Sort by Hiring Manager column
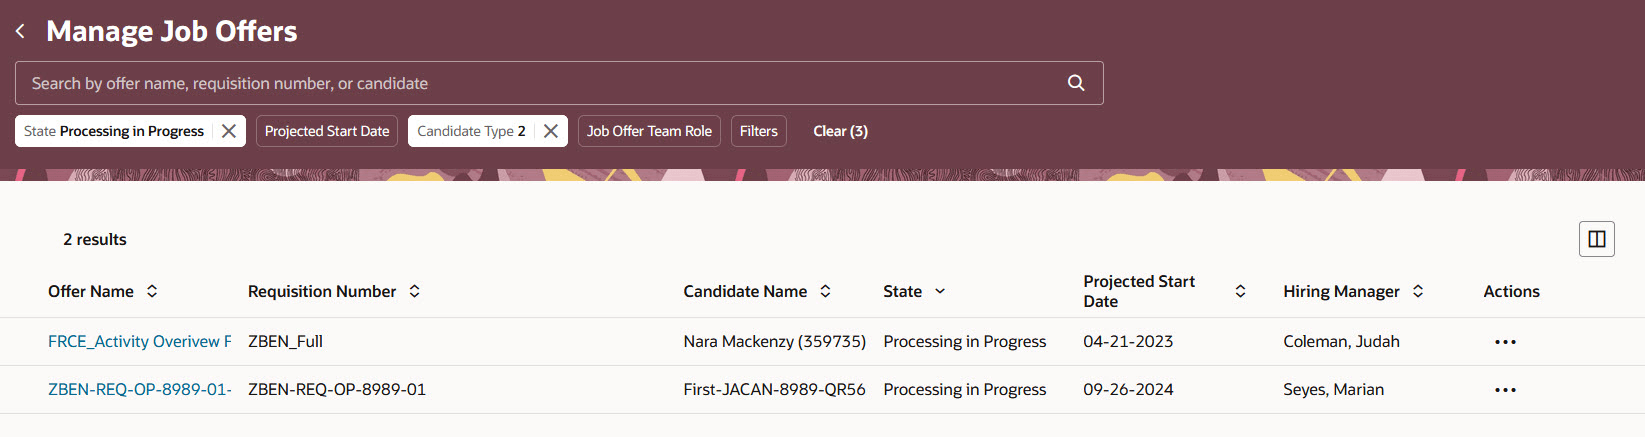Viewport: 1645px width, 437px height. click(1418, 291)
